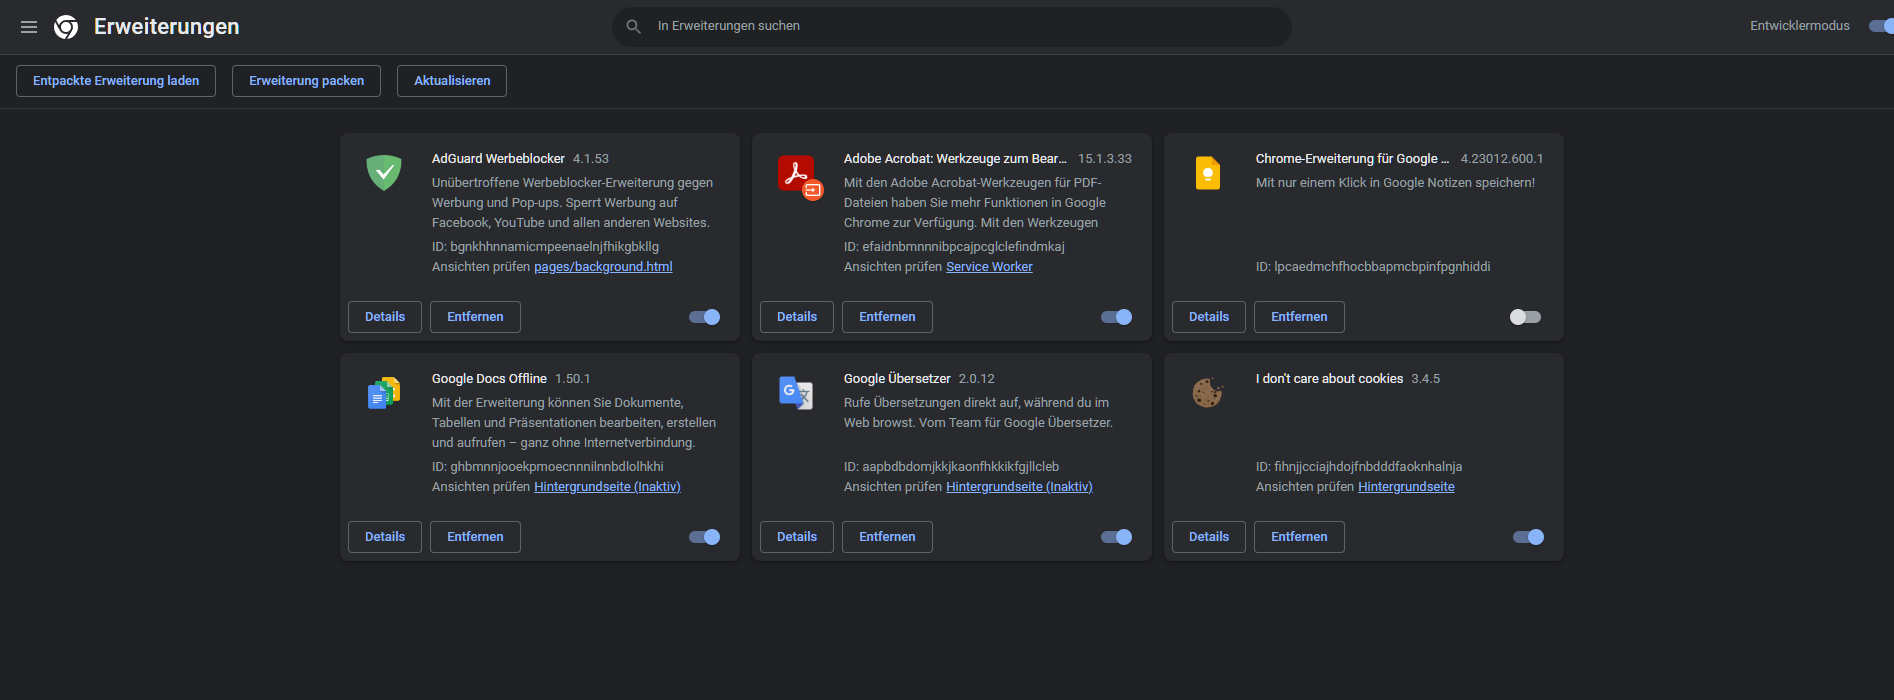Viewport: 1894px width, 700px height.
Task: Disable I don't care about cookies toggle
Action: tap(1529, 537)
